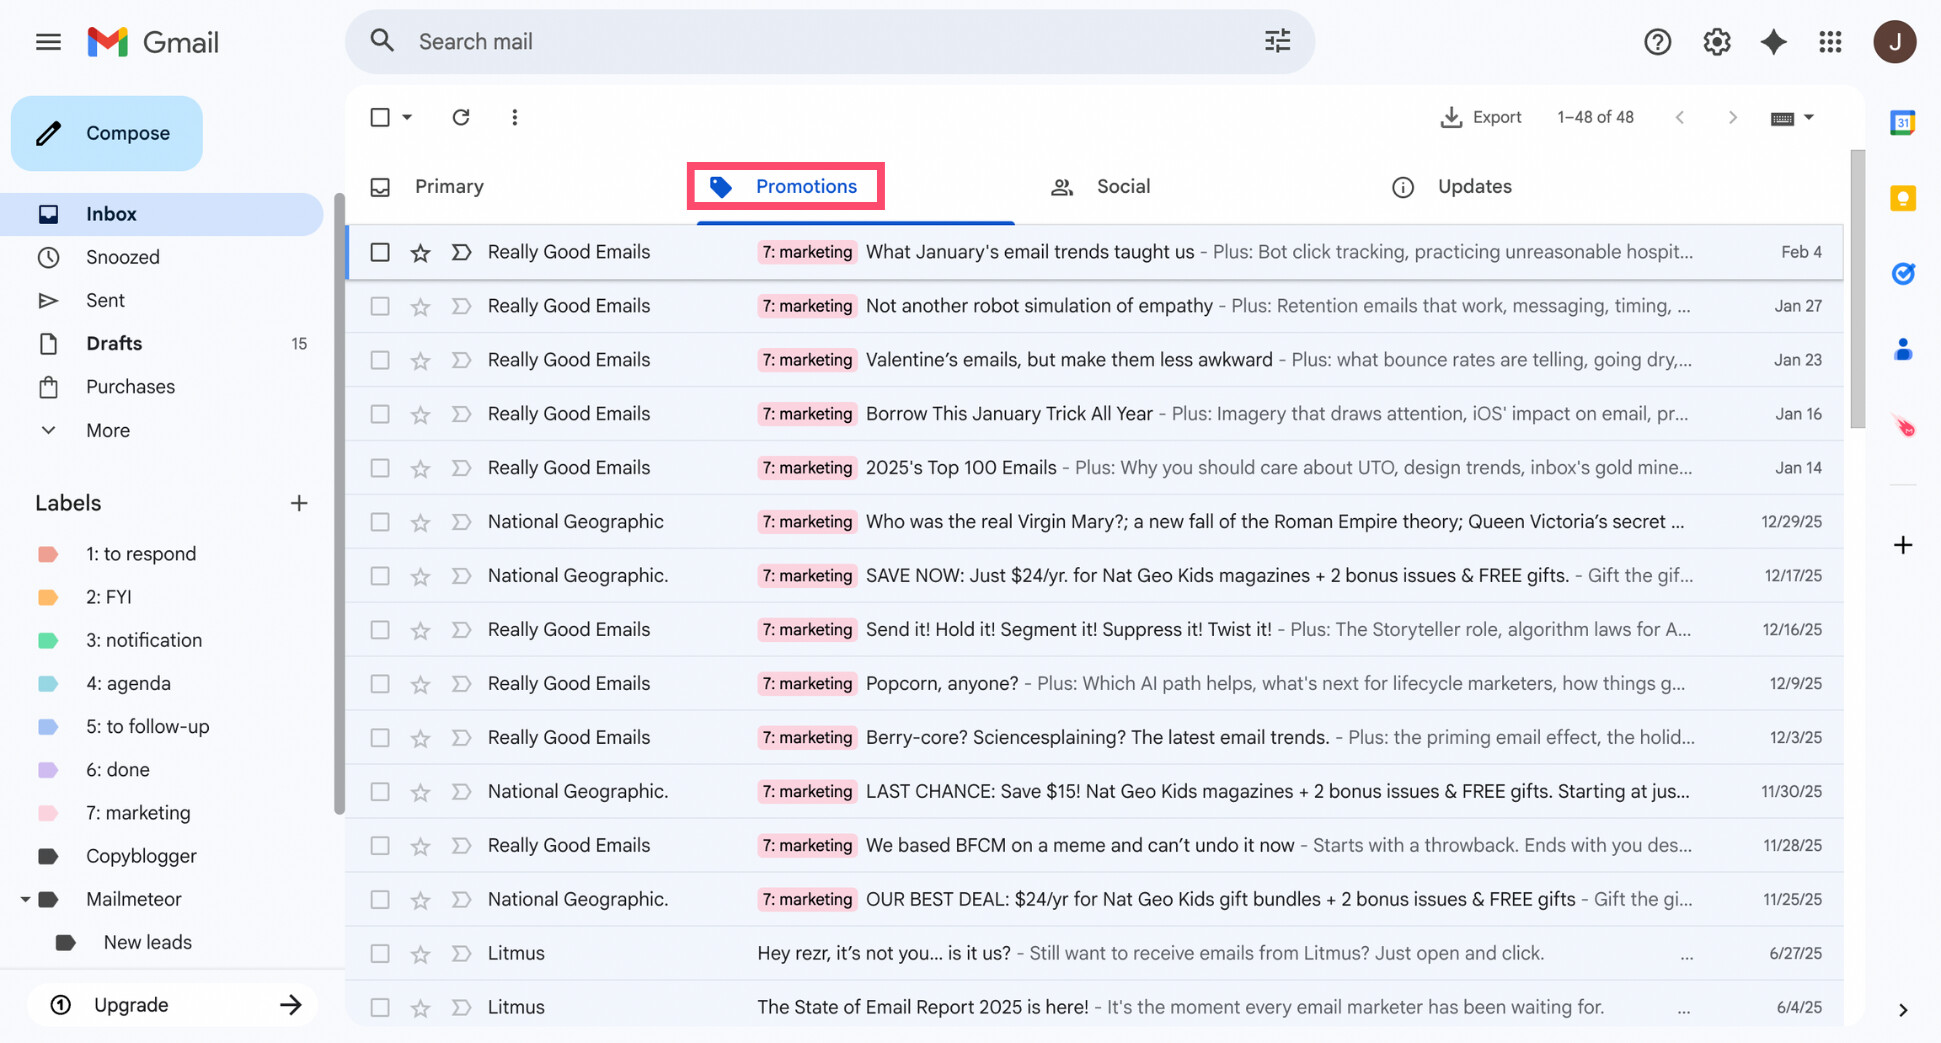Image resolution: width=1941 pixels, height=1043 pixels.
Task: Open Google Calendar in side panel
Action: (x=1902, y=122)
